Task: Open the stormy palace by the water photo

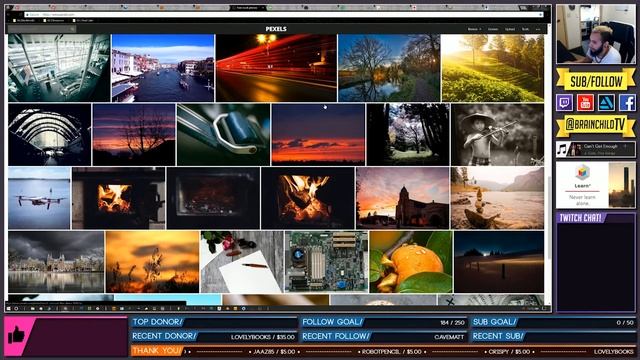Action: click(x=56, y=262)
